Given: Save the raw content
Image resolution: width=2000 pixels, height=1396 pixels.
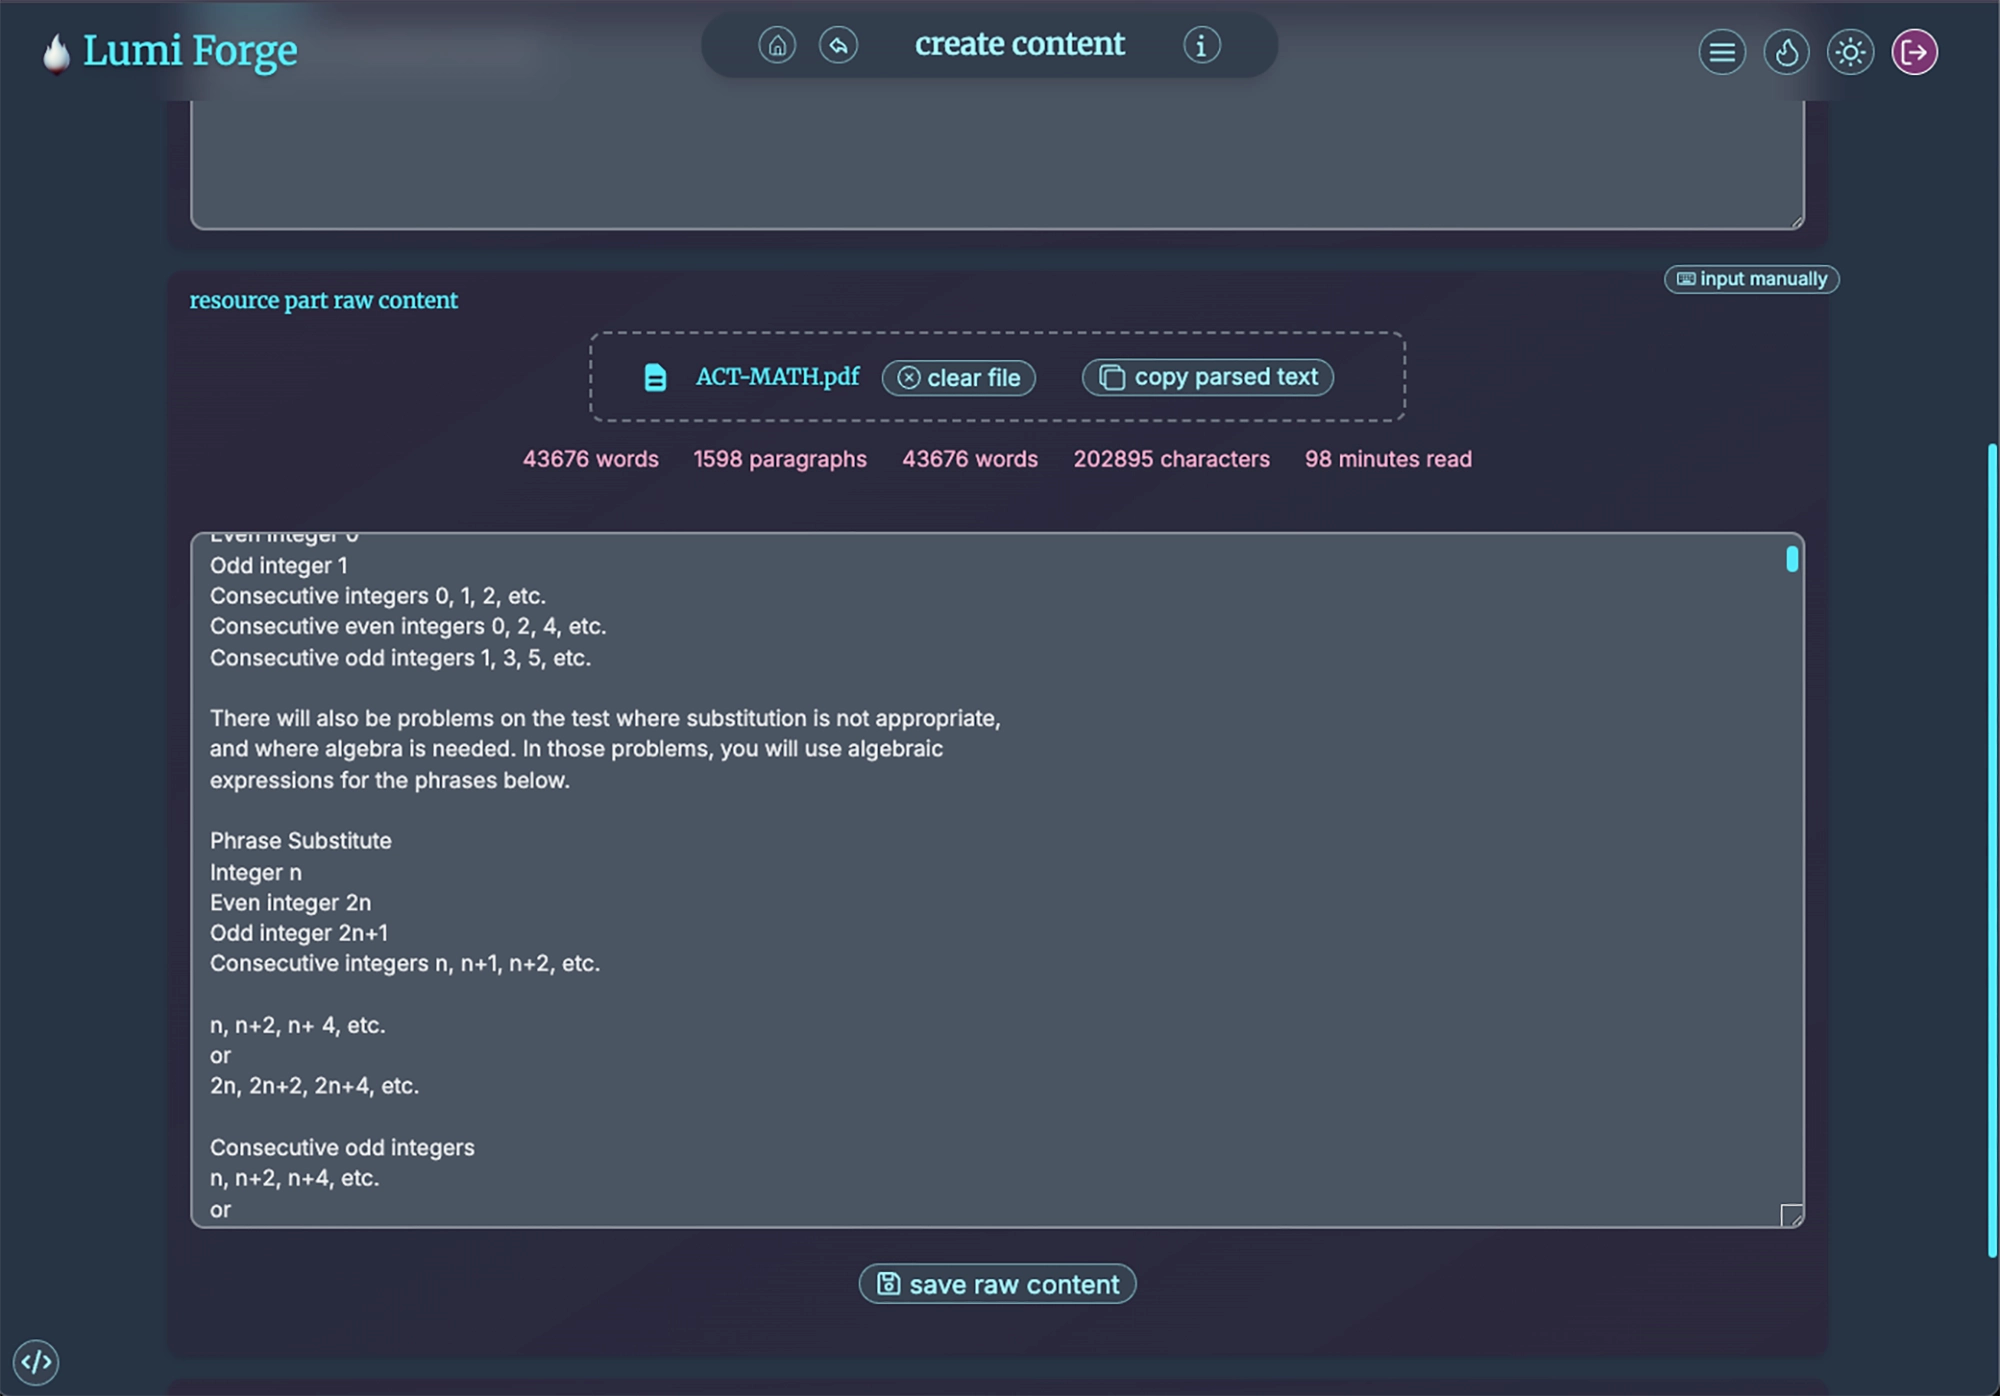Looking at the screenshot, I should coord(997,1284).
